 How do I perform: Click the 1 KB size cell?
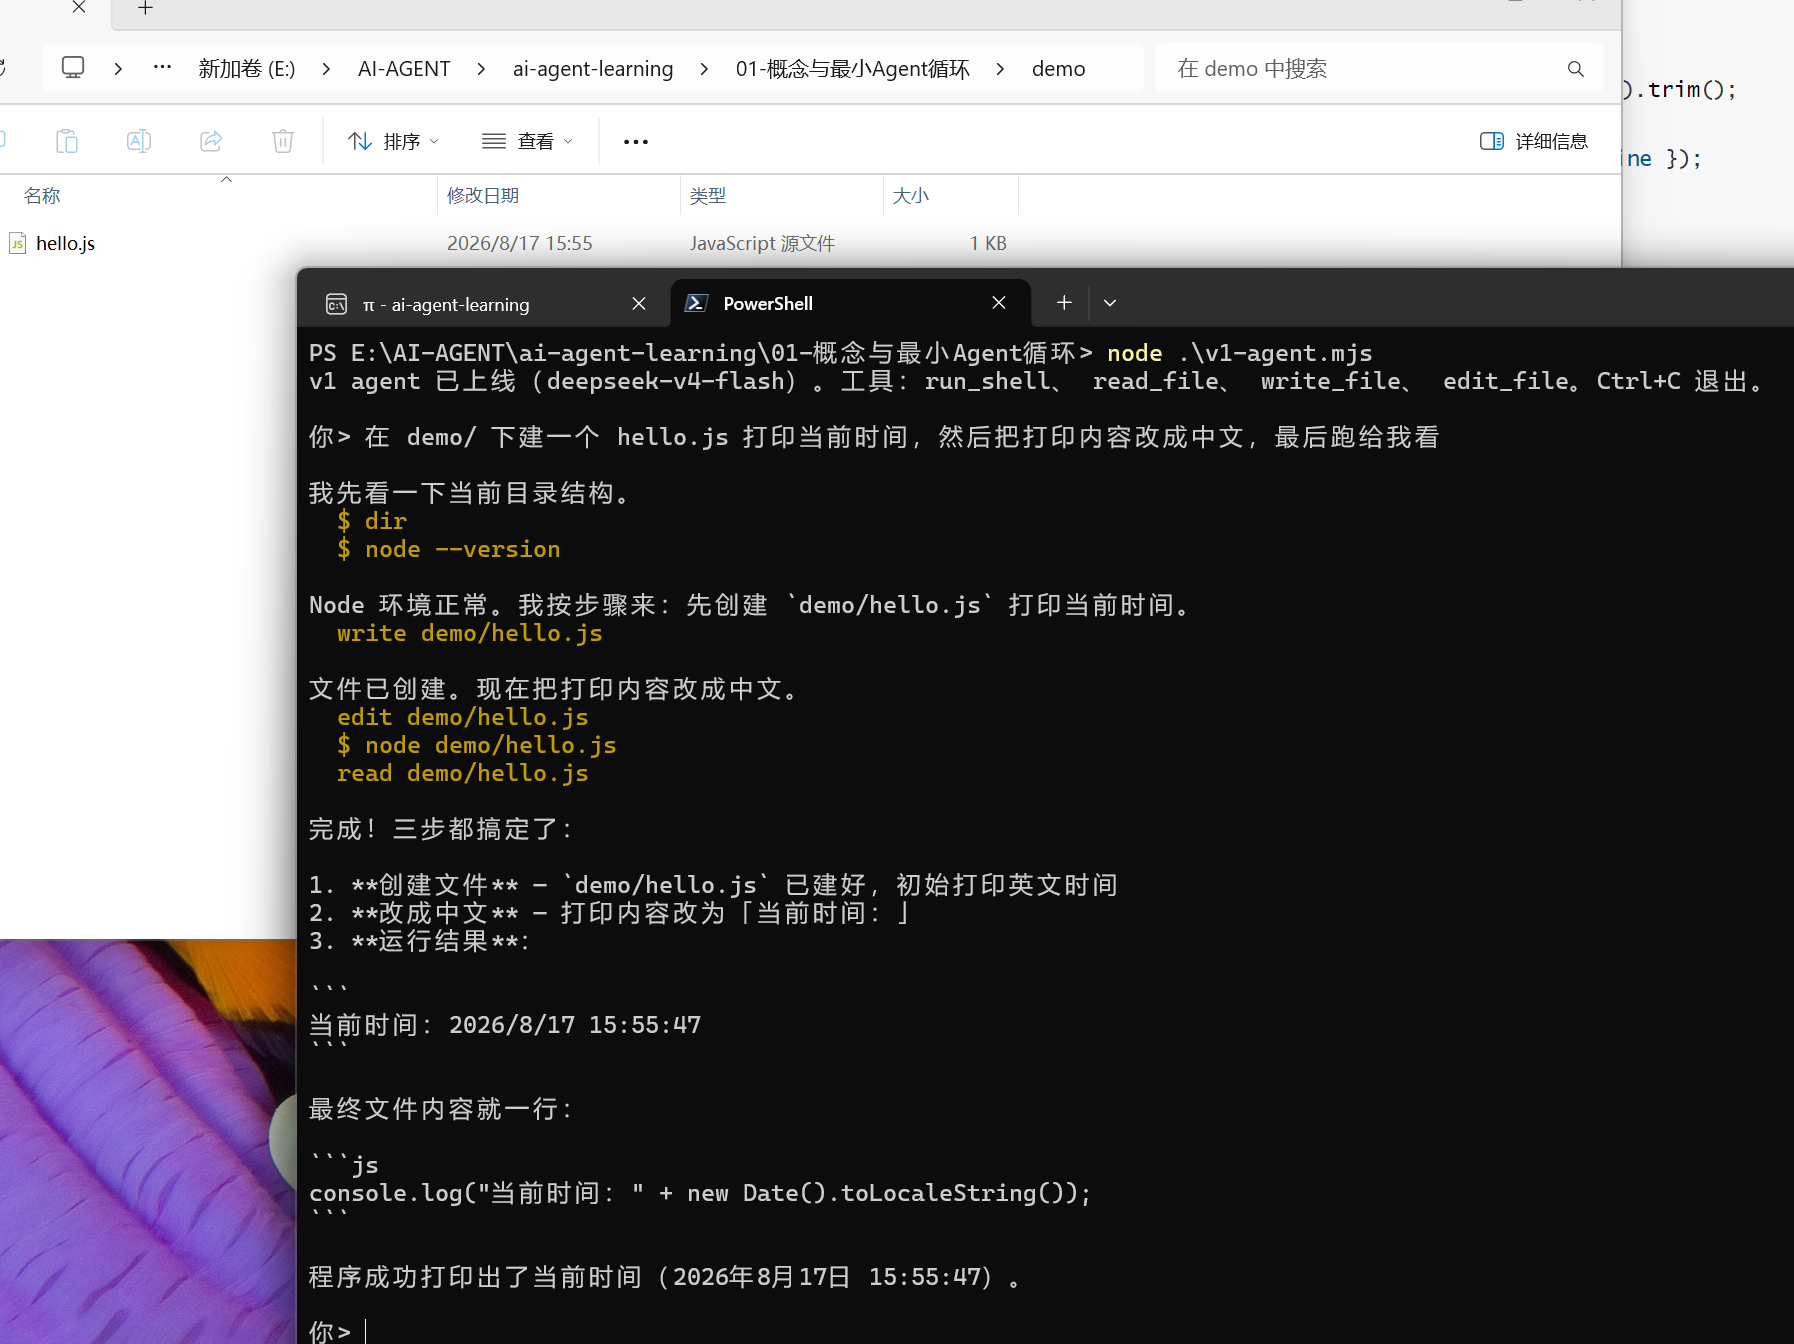(988, 243)
